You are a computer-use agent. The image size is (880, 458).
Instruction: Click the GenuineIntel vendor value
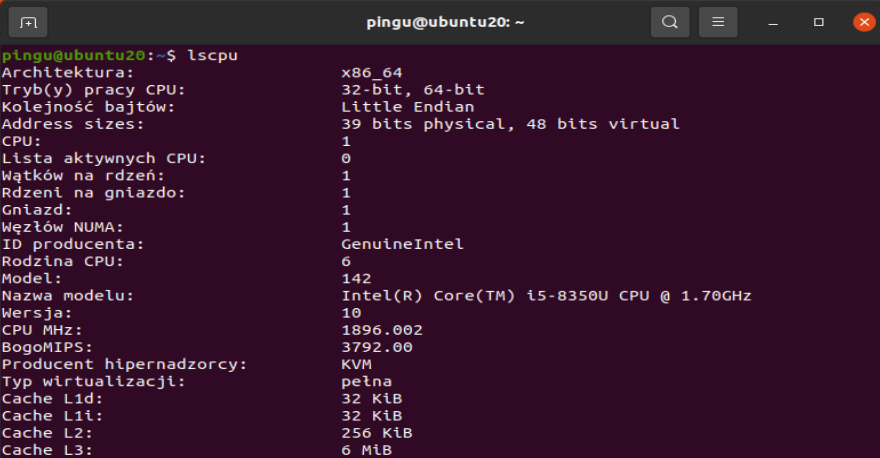(402, 244)
